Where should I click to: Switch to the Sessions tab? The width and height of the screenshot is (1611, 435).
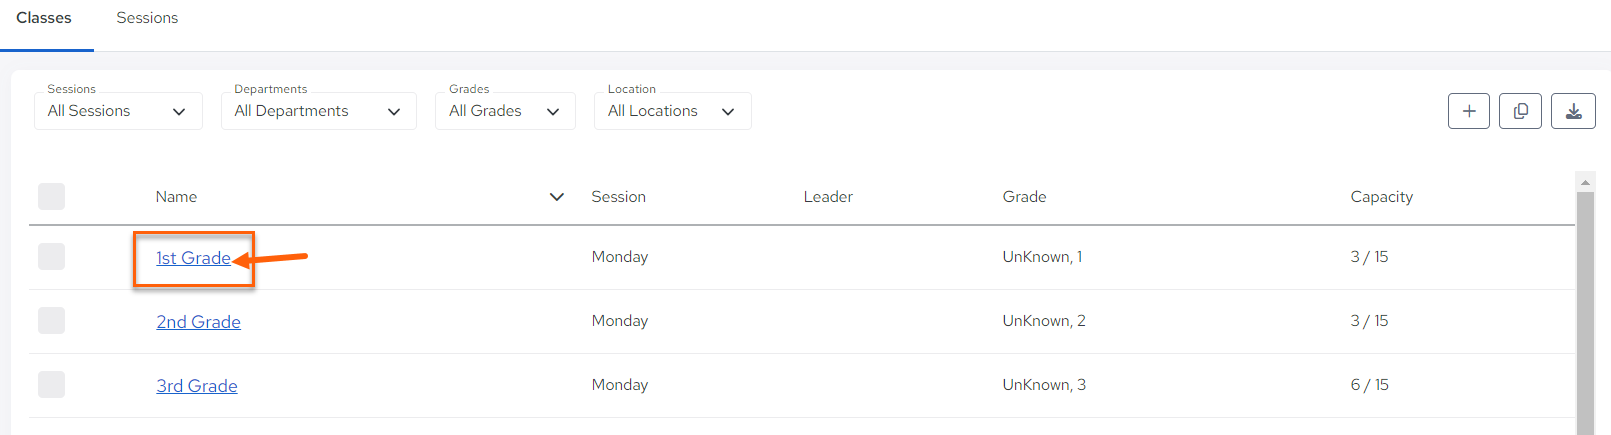tap(147, 18)
